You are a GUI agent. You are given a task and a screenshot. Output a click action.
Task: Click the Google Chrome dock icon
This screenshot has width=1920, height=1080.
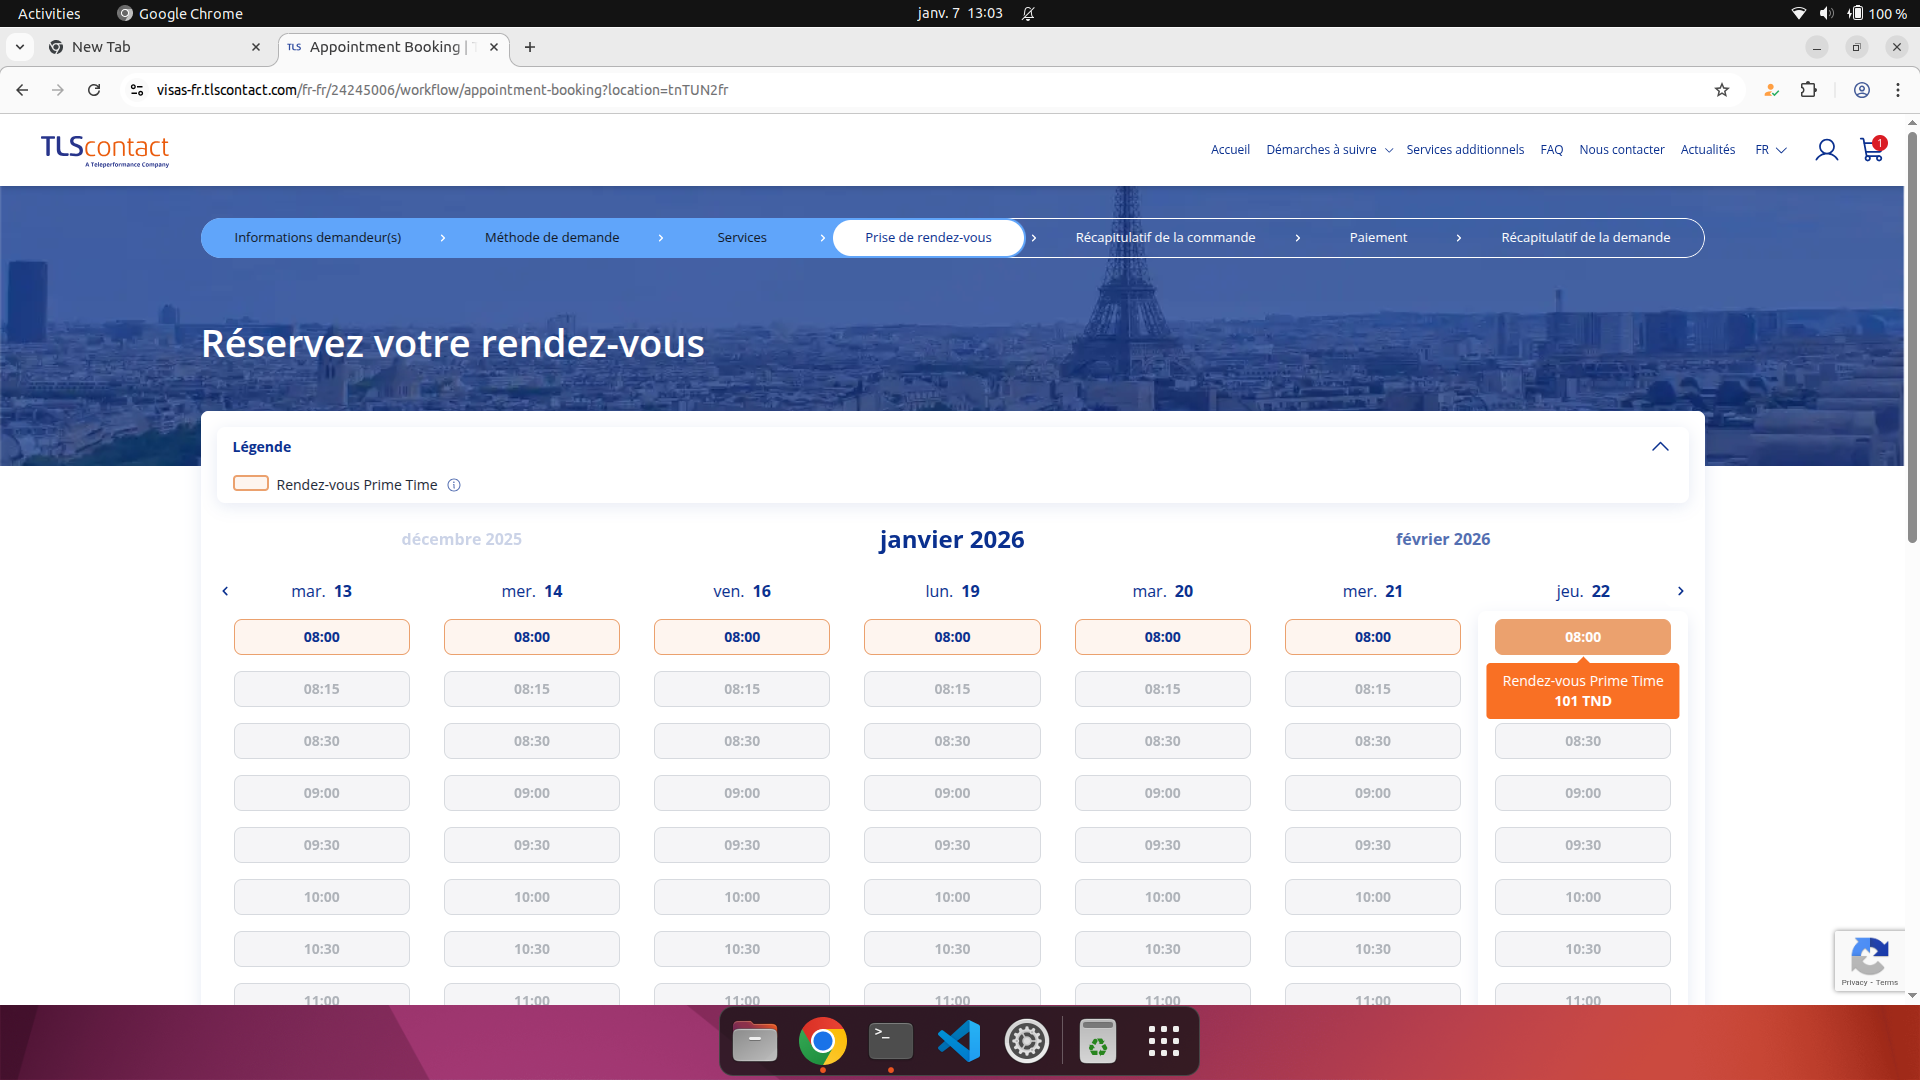(x=823, y=1042)
